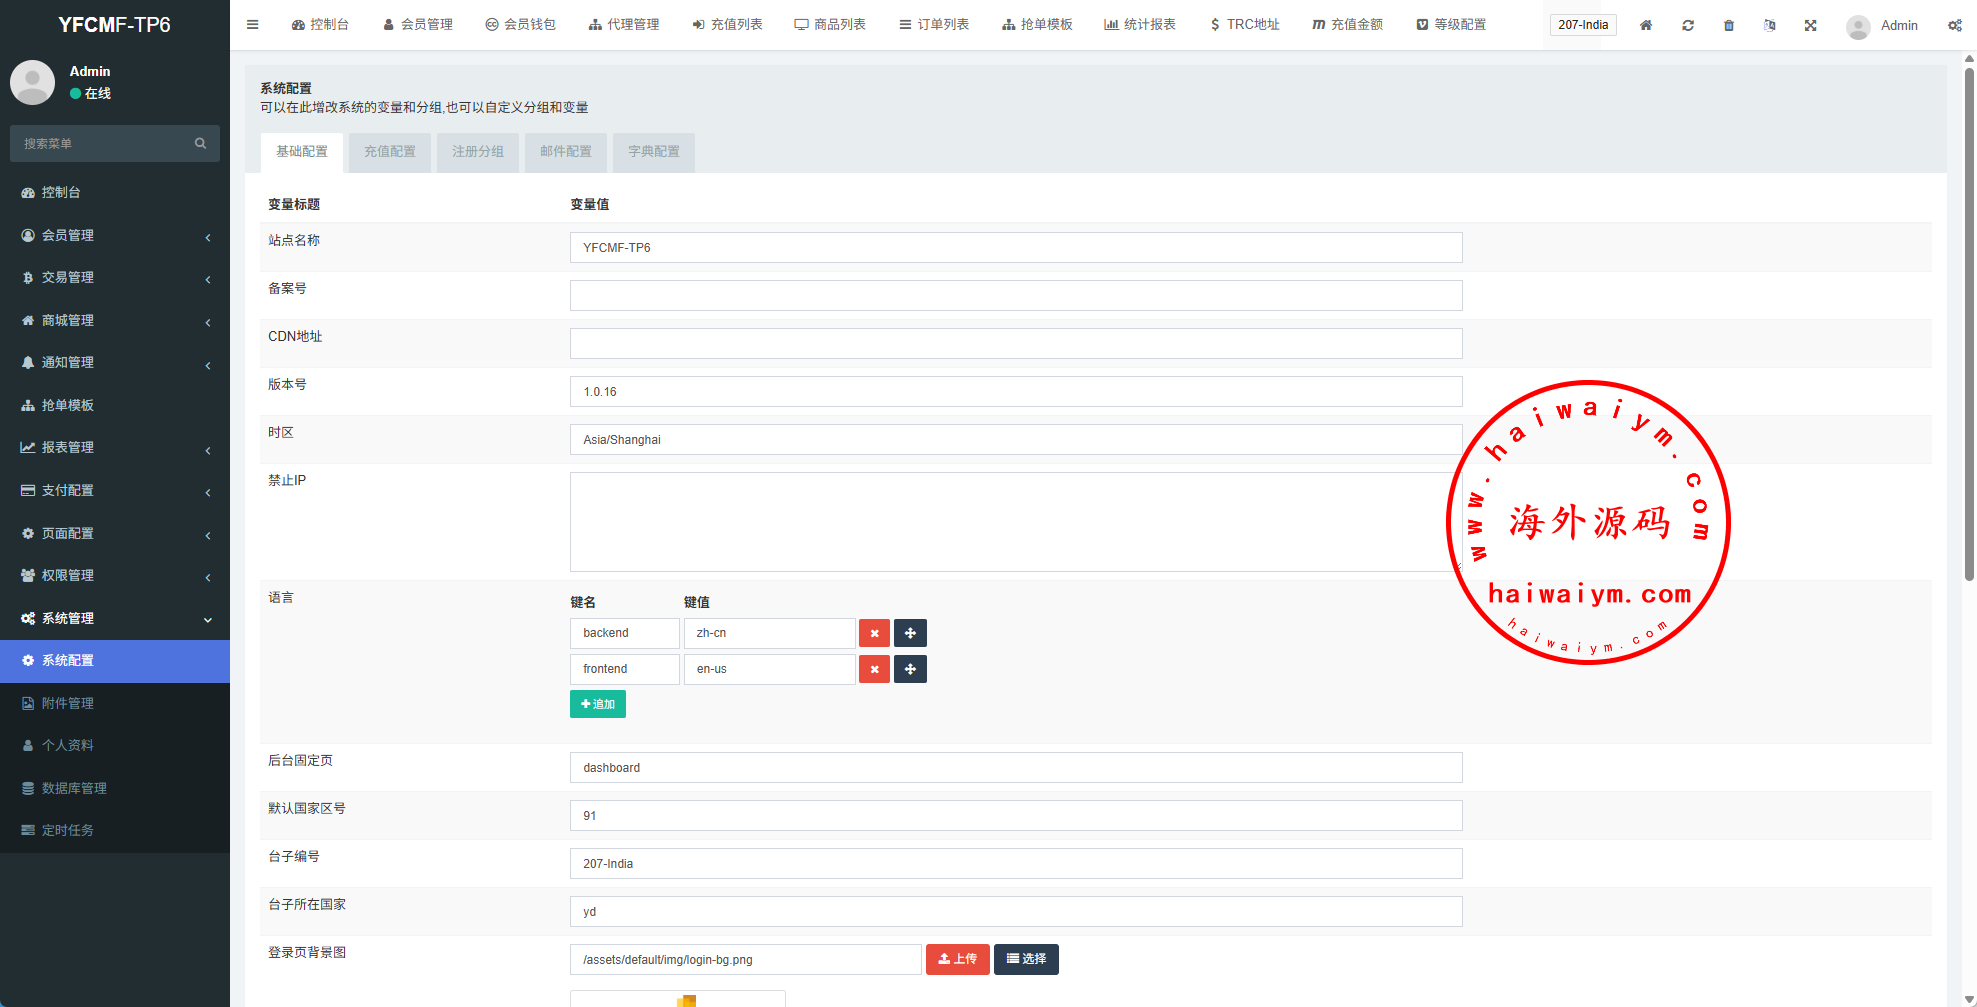Delete the backend language row
The width and height of the screenshot is (1977, 1007).
click(874, 633)
